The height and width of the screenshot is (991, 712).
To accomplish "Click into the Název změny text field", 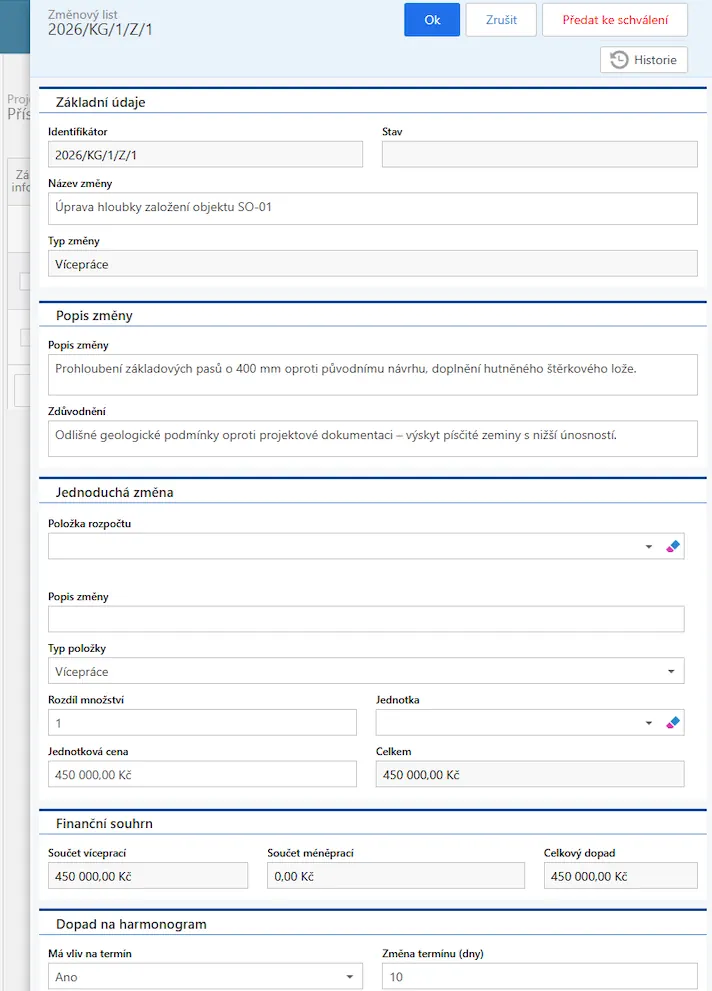I will [x=372, y=208].
